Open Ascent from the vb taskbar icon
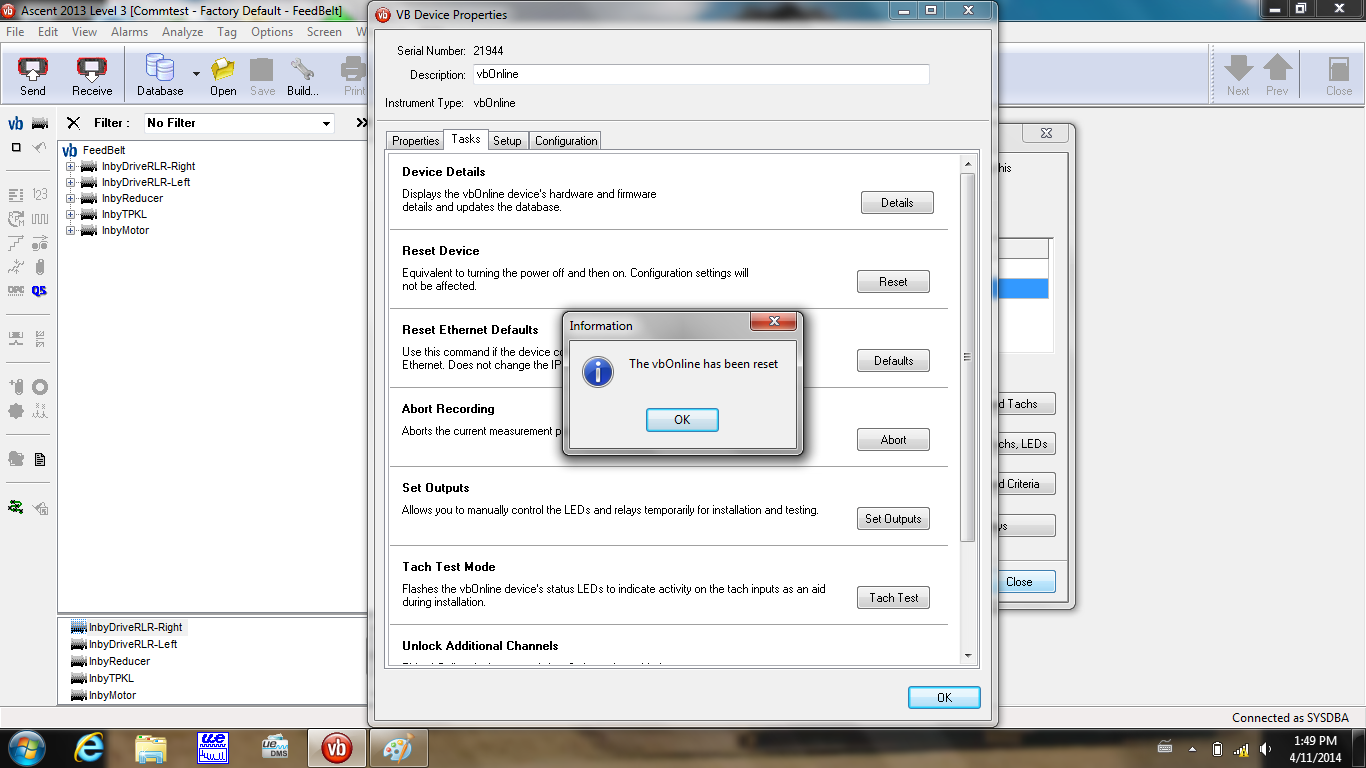The image size is (1366, 768). pyautogui.click(x=337, y=747)
